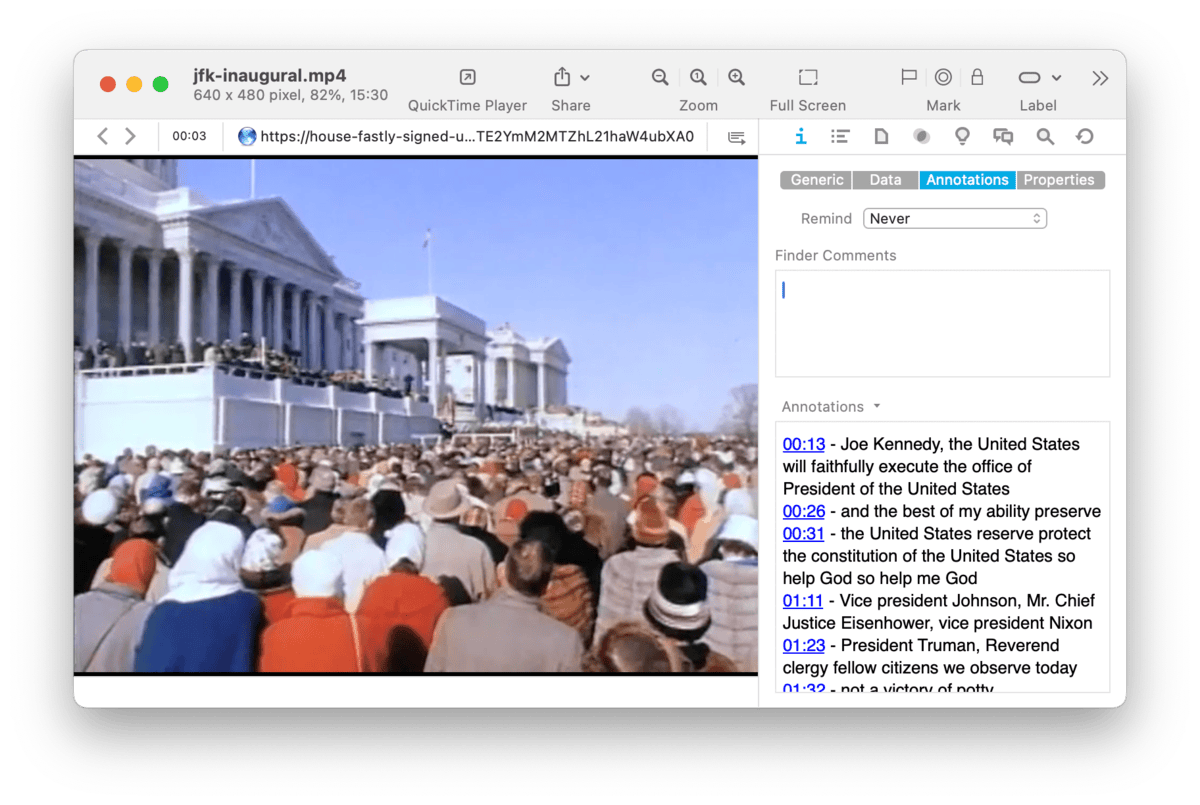Enter Full Screen mode

(808, 78)
